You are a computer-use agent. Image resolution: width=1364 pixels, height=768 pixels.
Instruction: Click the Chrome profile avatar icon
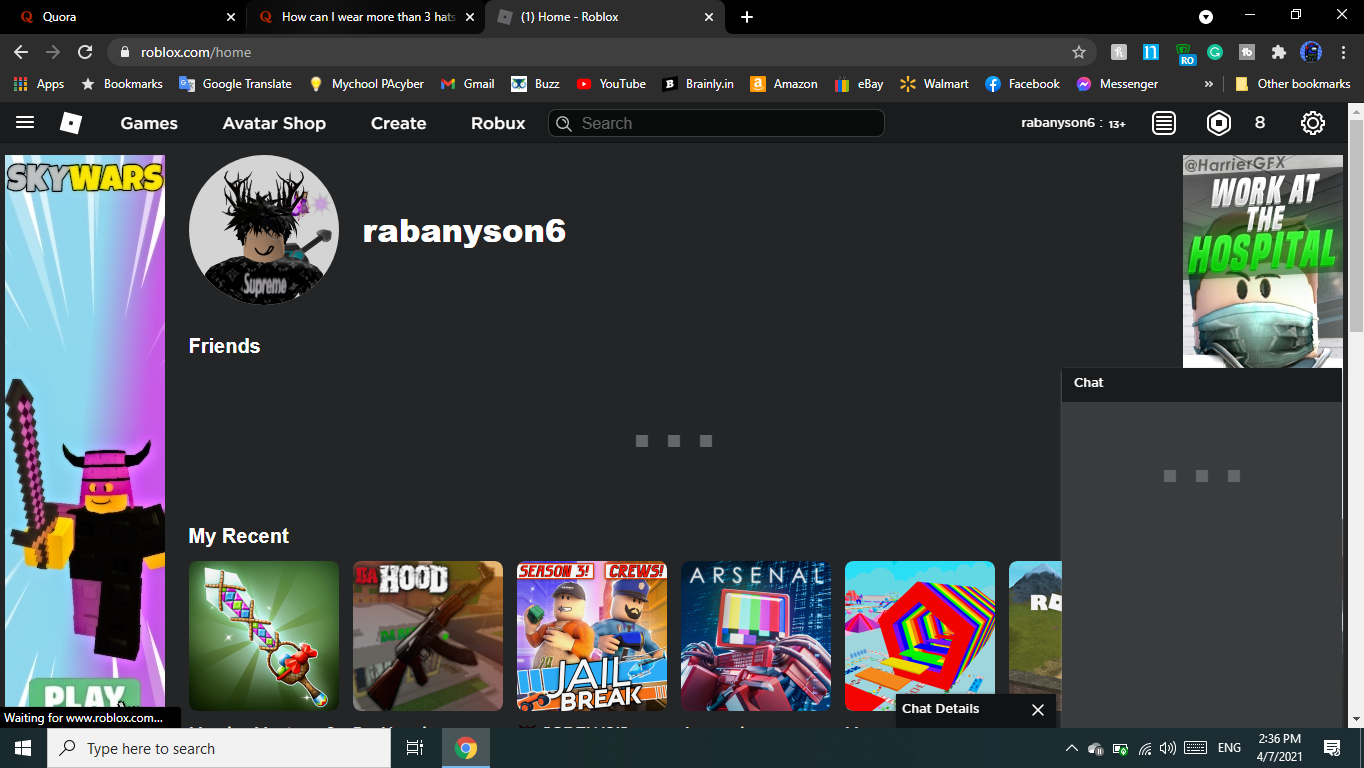(x=1310, y=52)
